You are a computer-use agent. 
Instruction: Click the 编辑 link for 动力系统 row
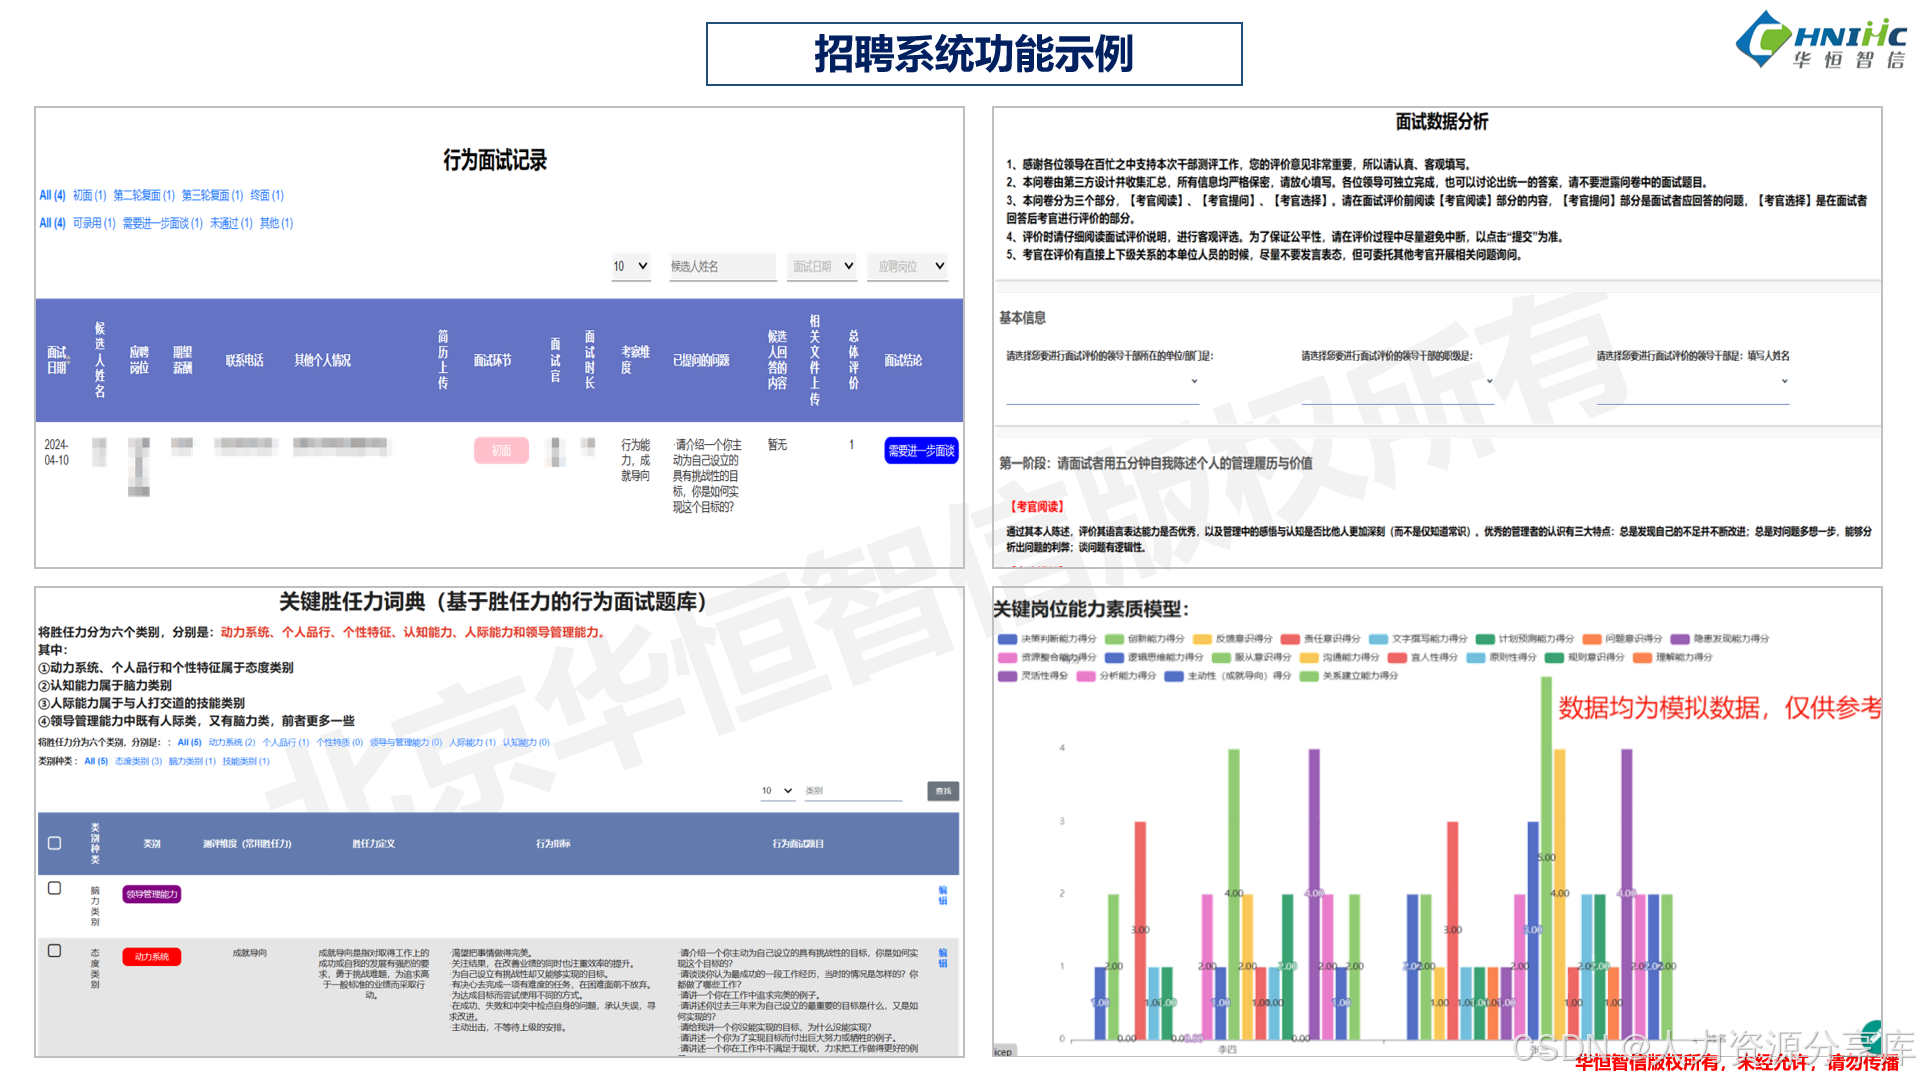(942, 958)
